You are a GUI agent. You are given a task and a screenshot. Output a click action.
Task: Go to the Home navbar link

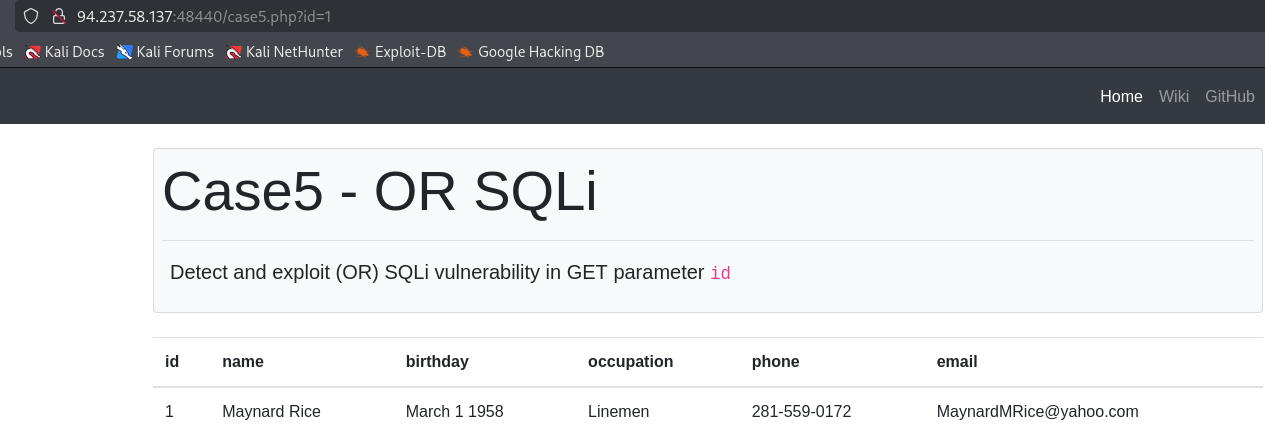click(1121, 96)
